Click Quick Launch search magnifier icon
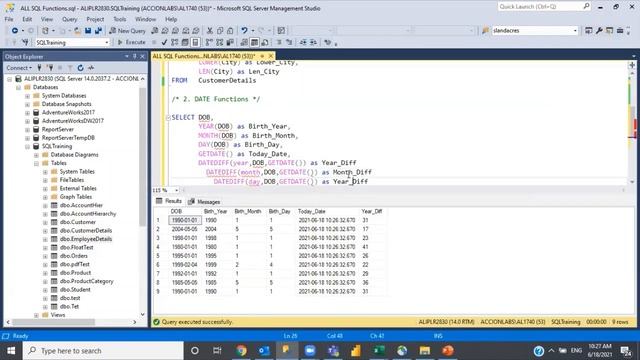This screenshot has height=360, width=640. tap(586, 6)
